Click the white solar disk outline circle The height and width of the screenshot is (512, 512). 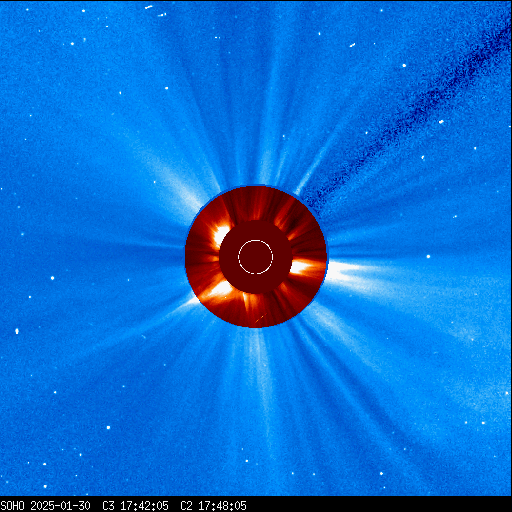256,257
